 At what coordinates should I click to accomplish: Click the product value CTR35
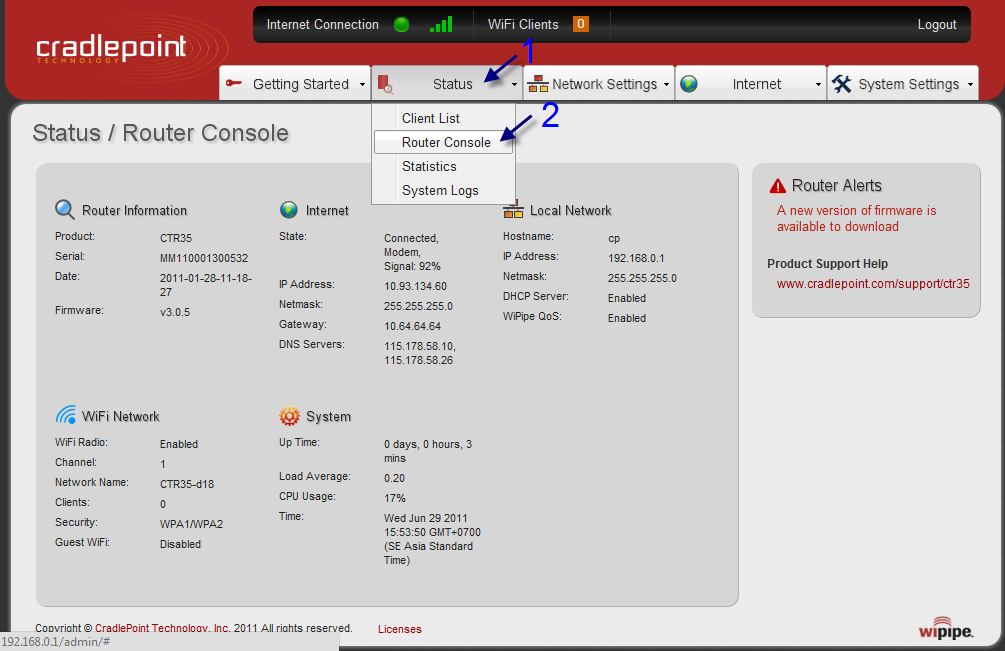(x=176, y=238)
